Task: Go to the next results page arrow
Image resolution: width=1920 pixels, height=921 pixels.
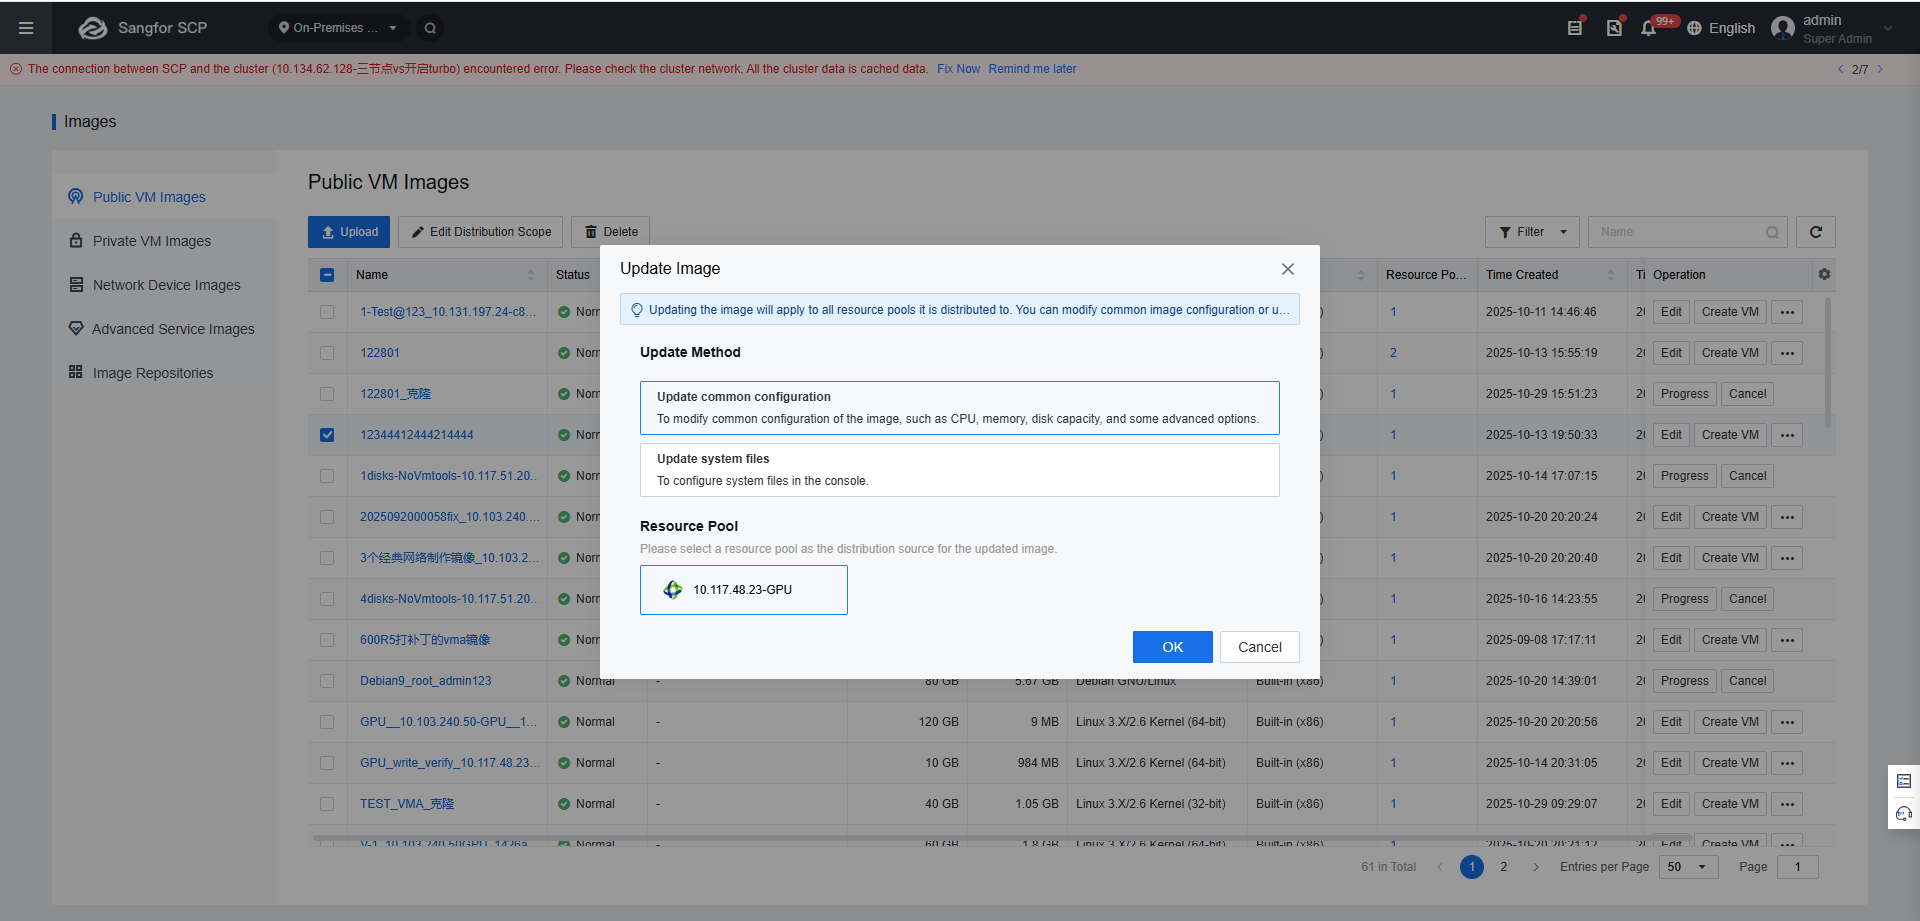Action: [1536, 867]
